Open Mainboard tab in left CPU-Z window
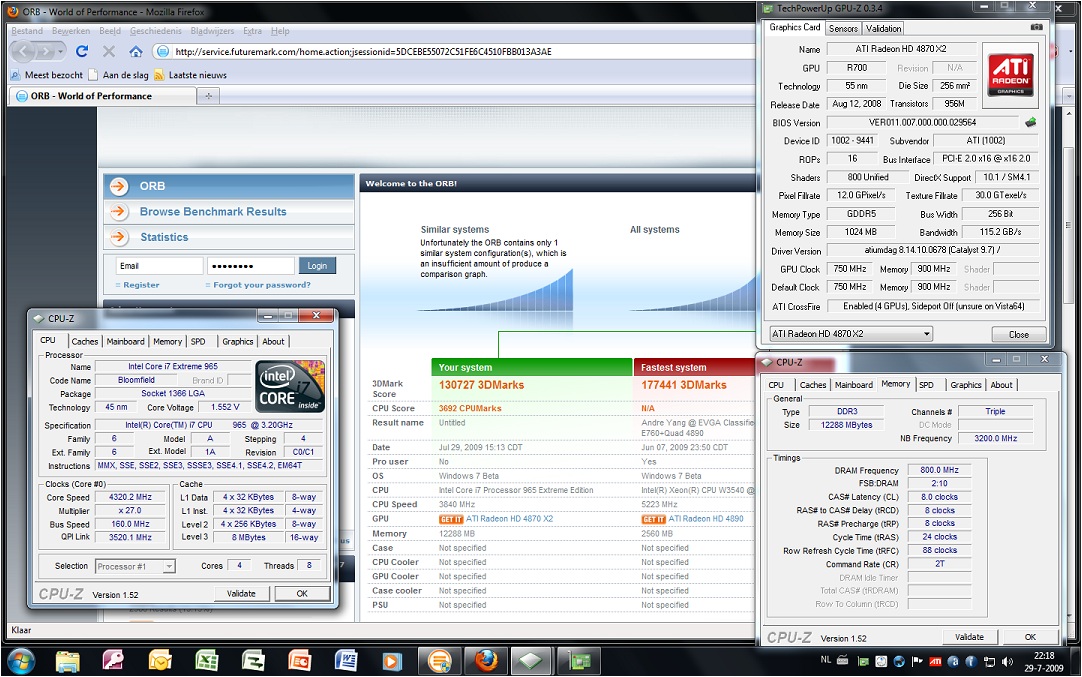 pos(125,341)
